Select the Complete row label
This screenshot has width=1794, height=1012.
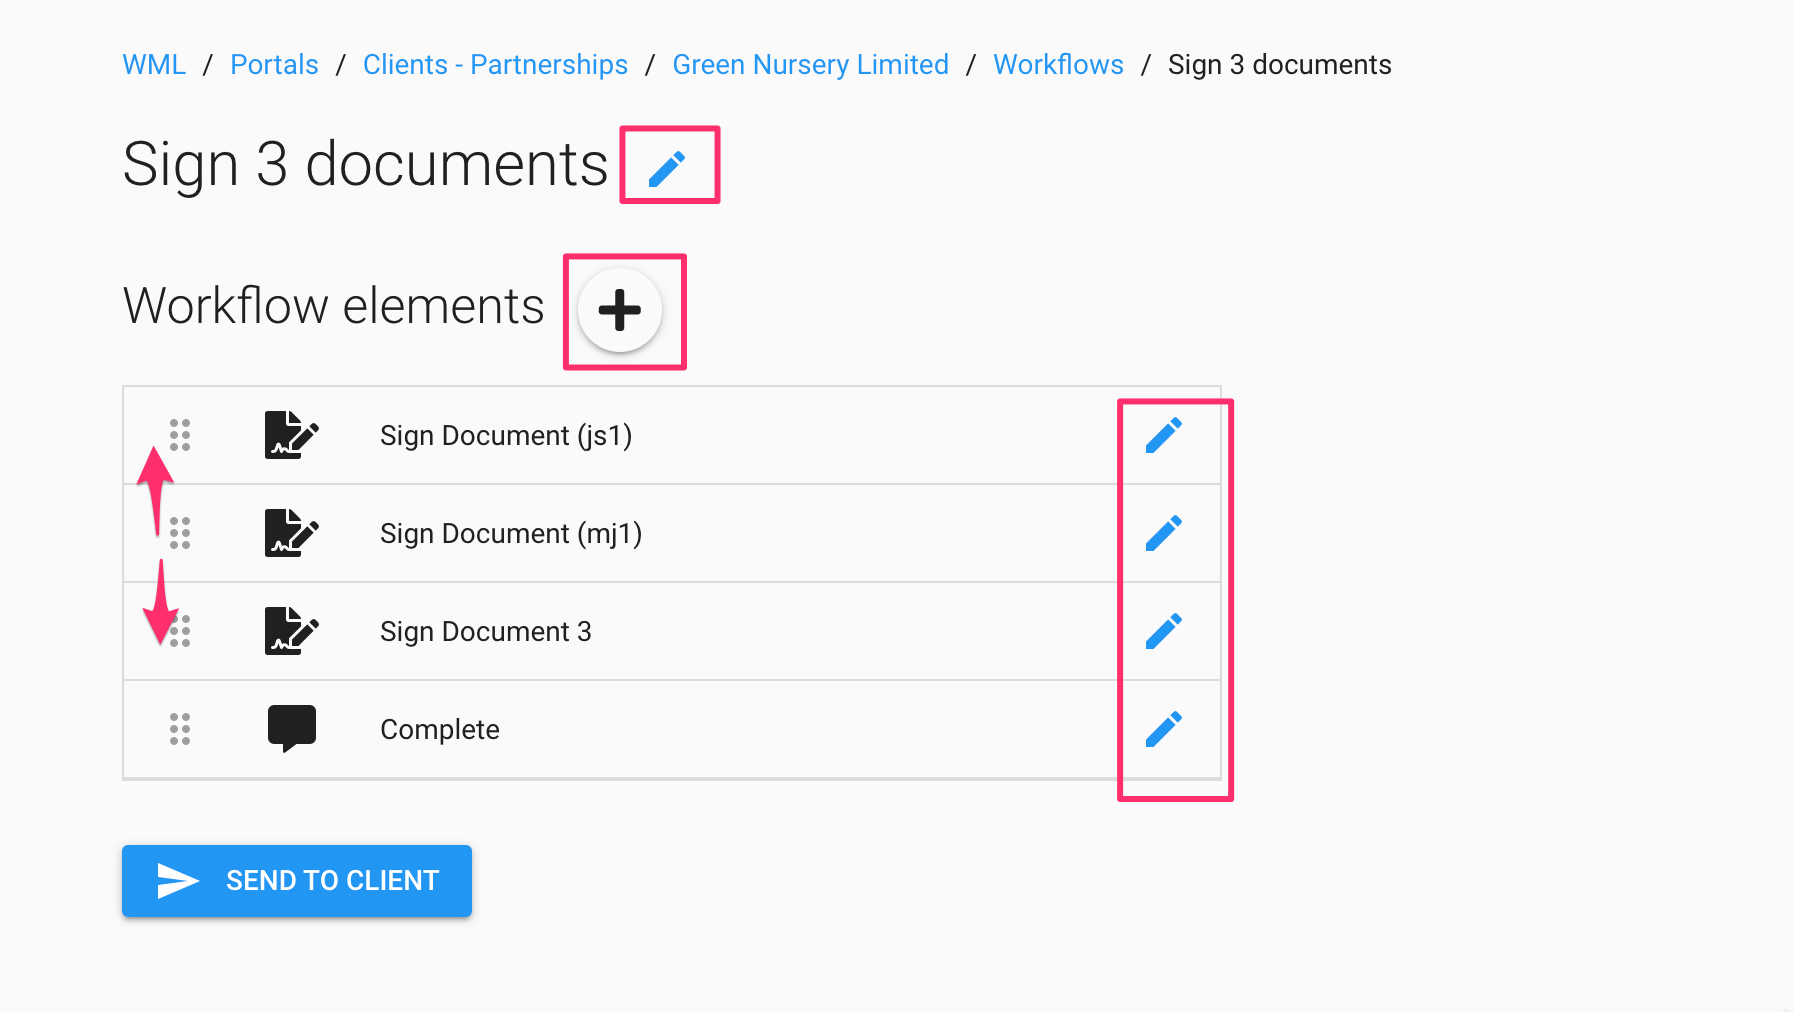(x=440, y=730)
